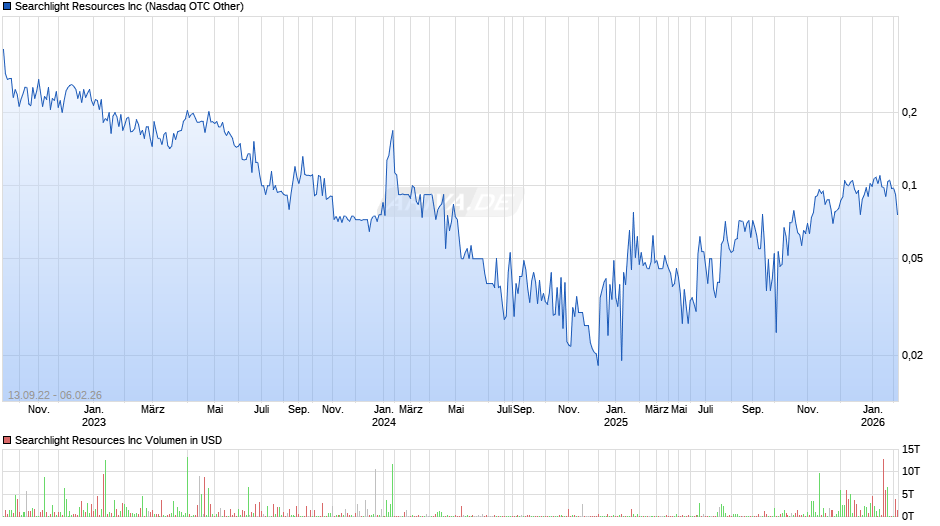The height and width of the screenshot is (526, 940).
Task: Click the 0,05 price axis label
Action: 912,259
